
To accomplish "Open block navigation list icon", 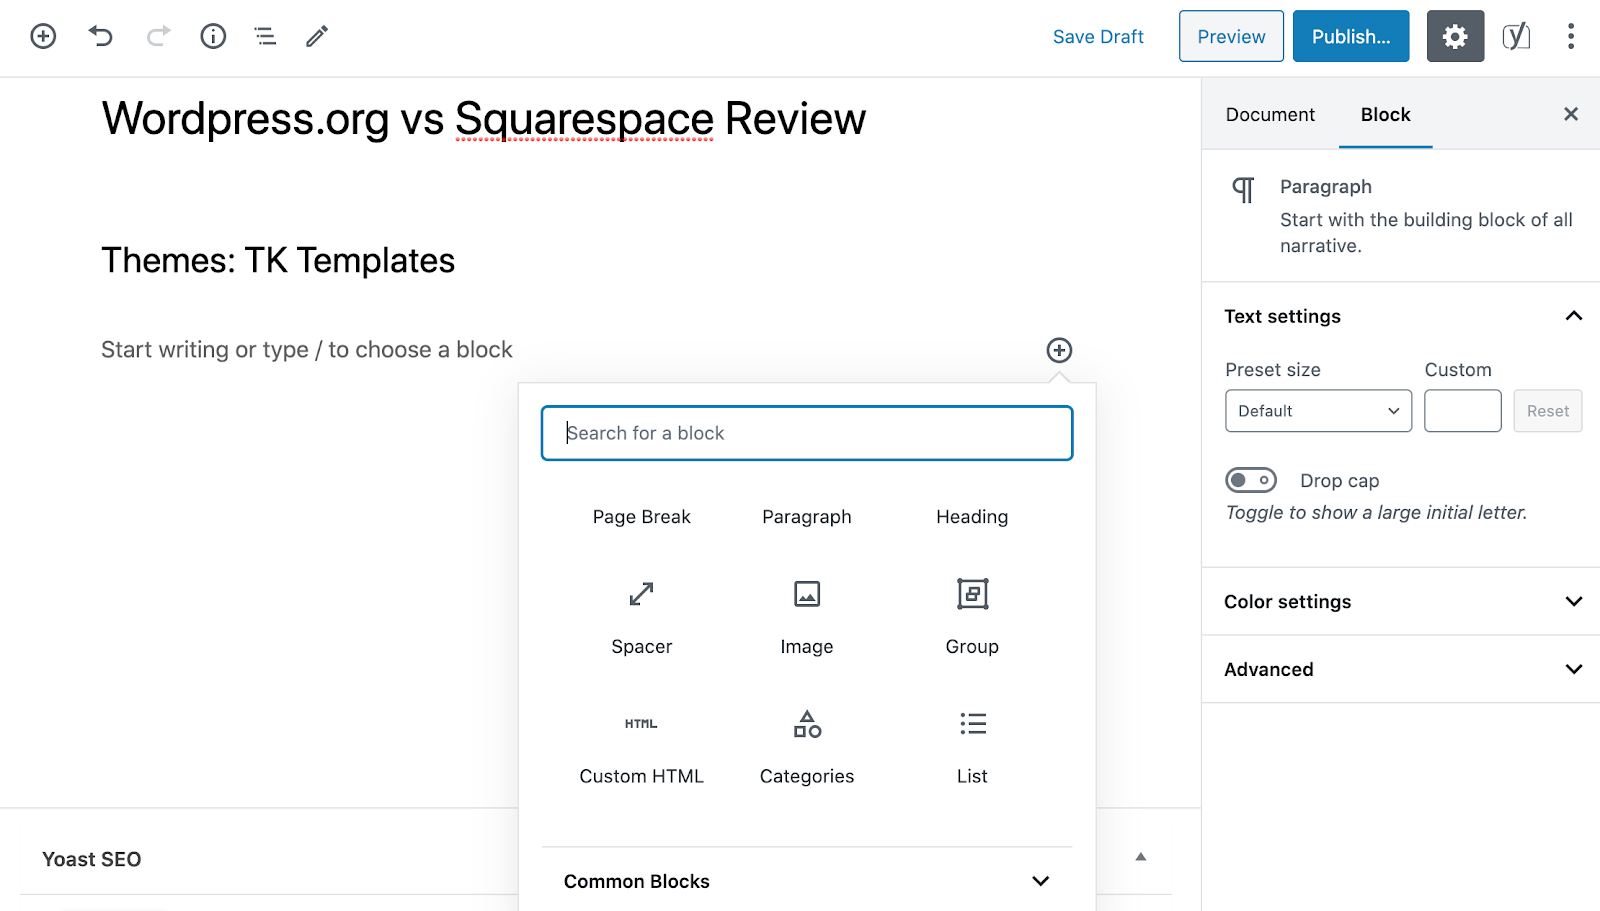I will 265,37.
